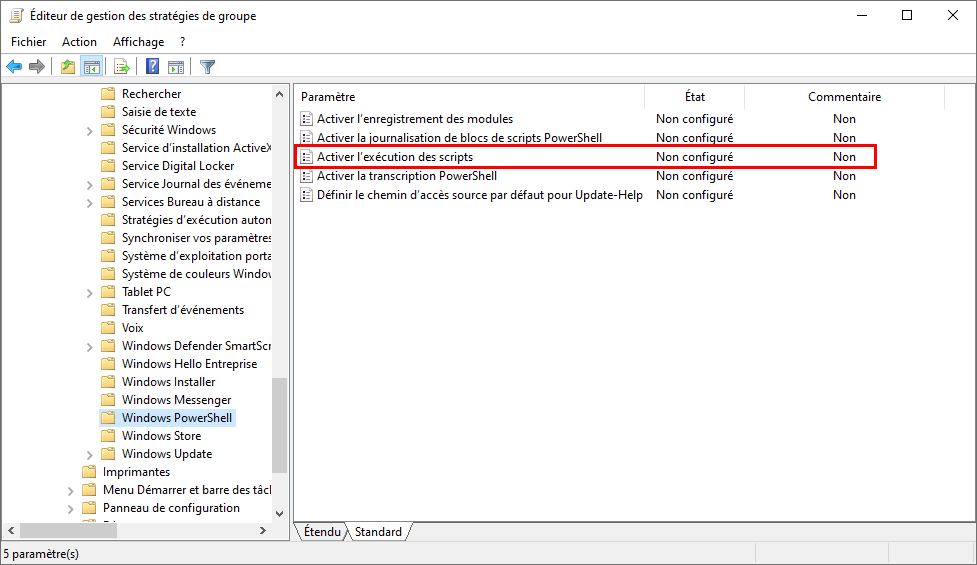
Task: Switch to the Standard tab
Action: click(378, 532)
